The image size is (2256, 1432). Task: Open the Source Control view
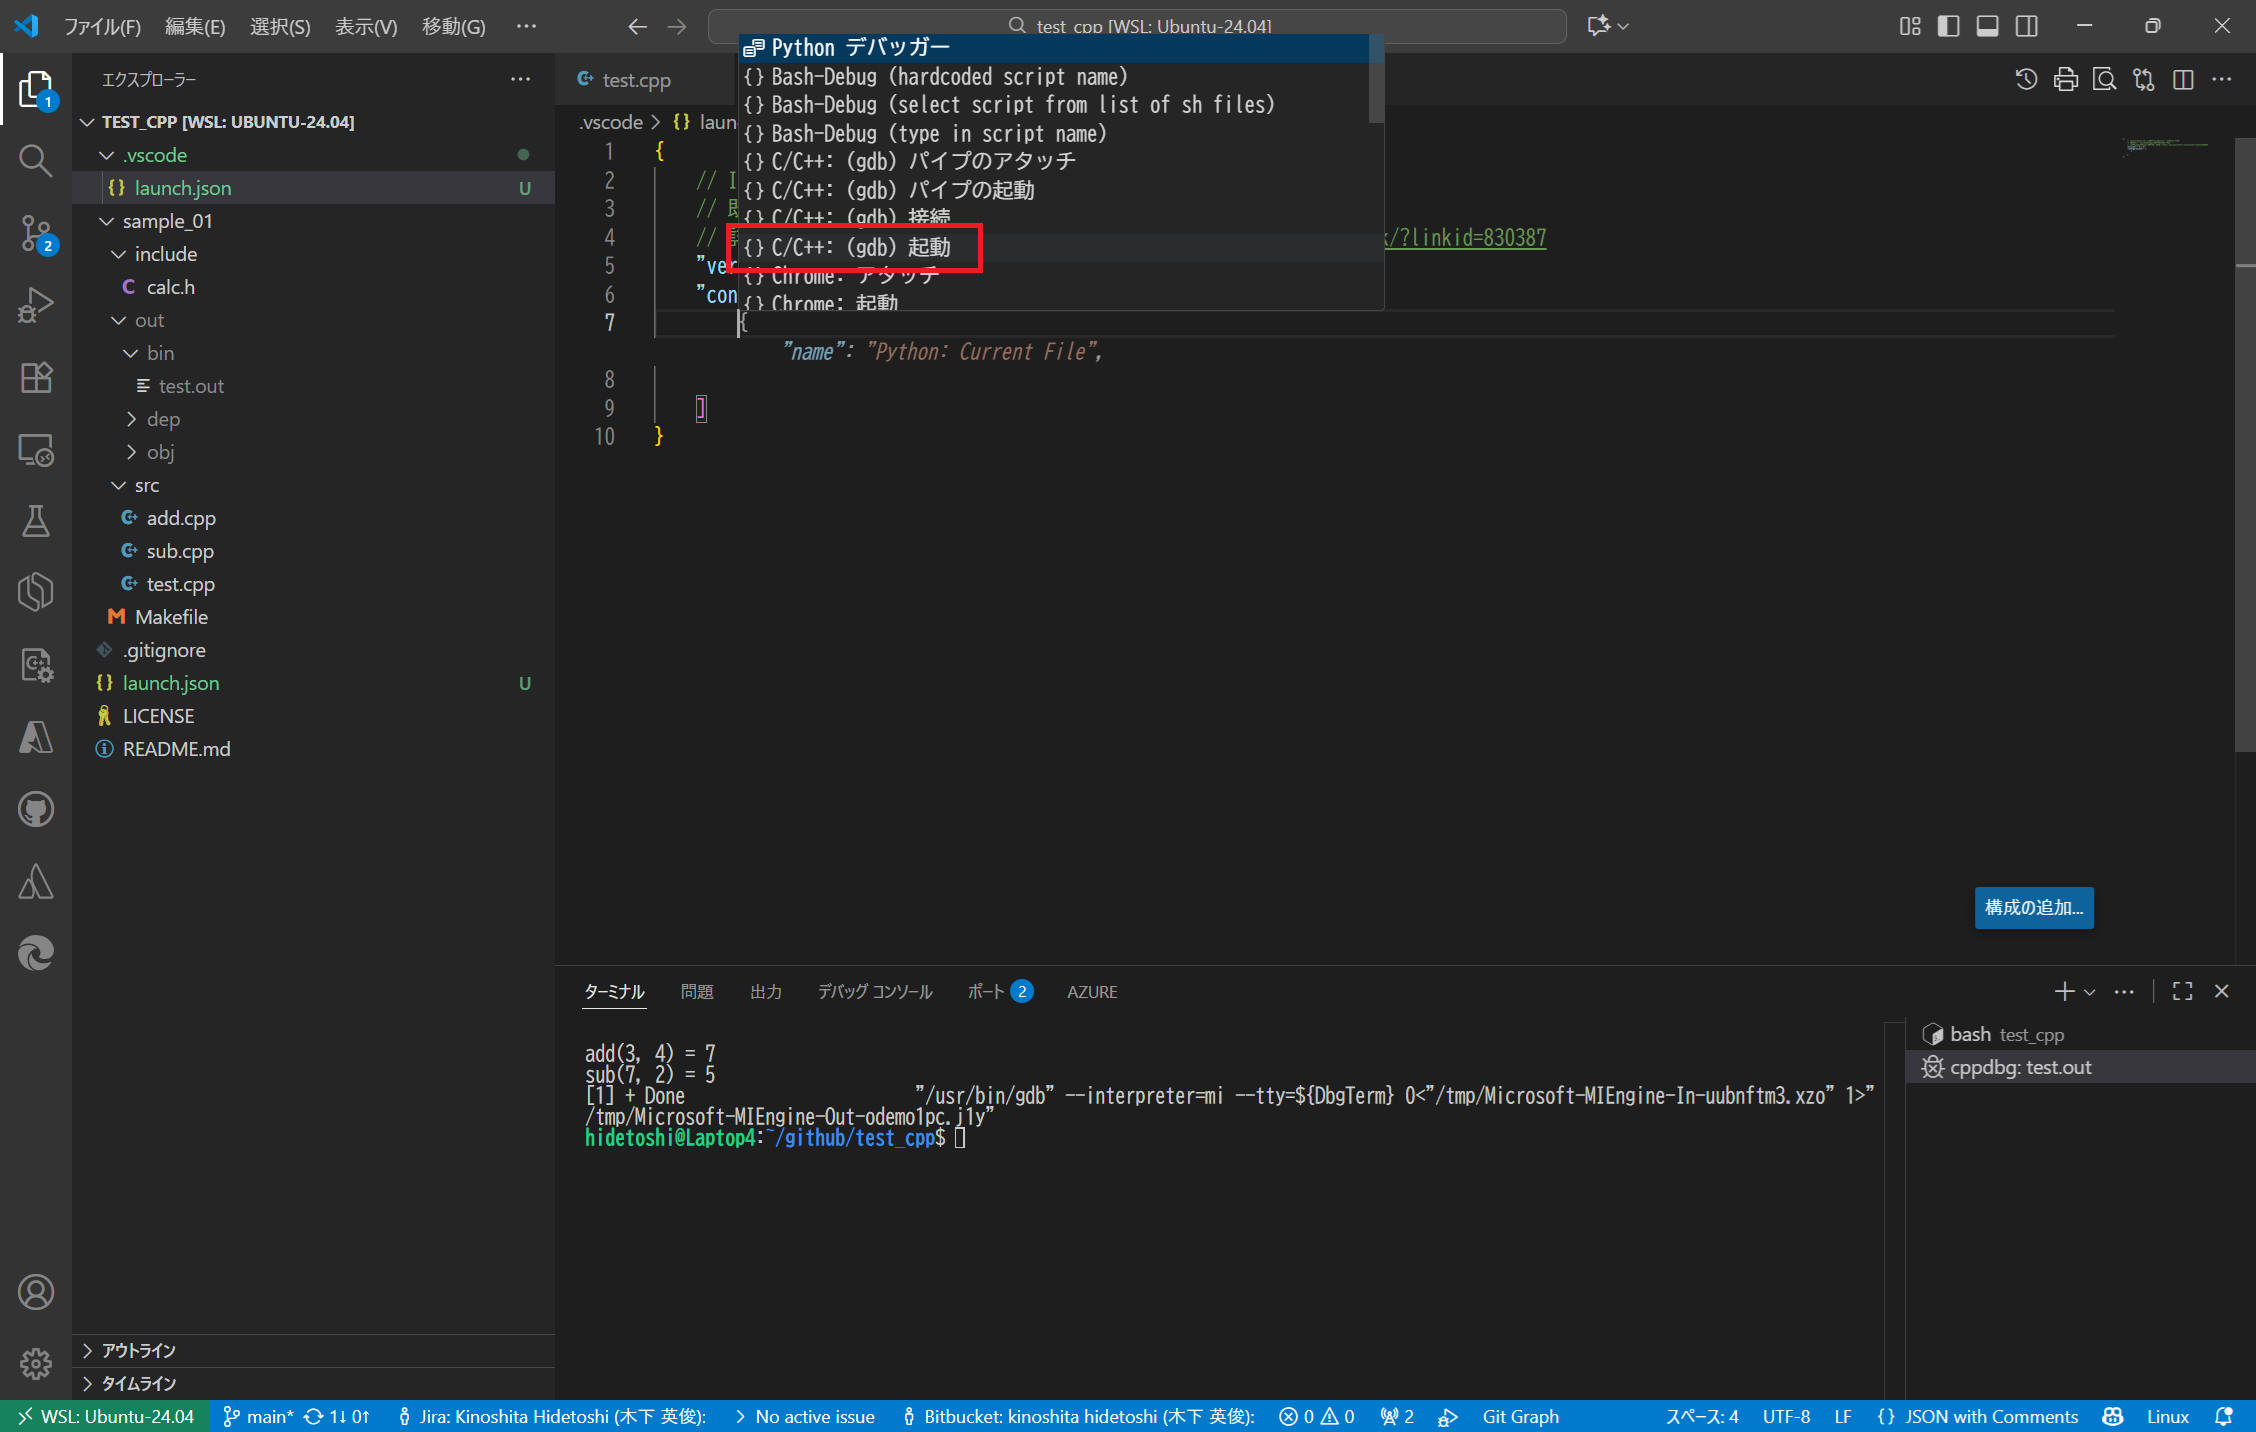coord(36,233)
